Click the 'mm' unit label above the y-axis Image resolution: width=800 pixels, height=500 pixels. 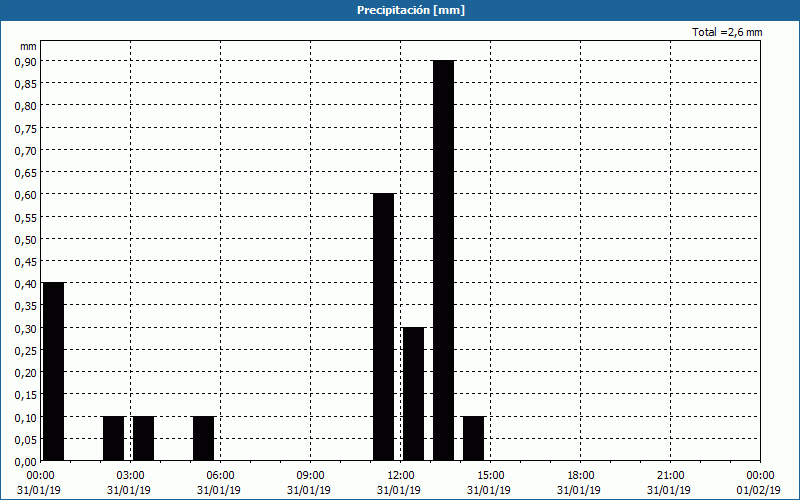pos(28,46)
